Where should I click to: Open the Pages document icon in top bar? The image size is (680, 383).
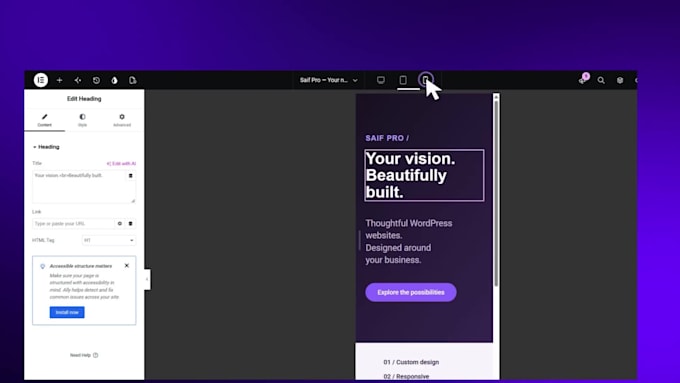click(x=133, y=80)
